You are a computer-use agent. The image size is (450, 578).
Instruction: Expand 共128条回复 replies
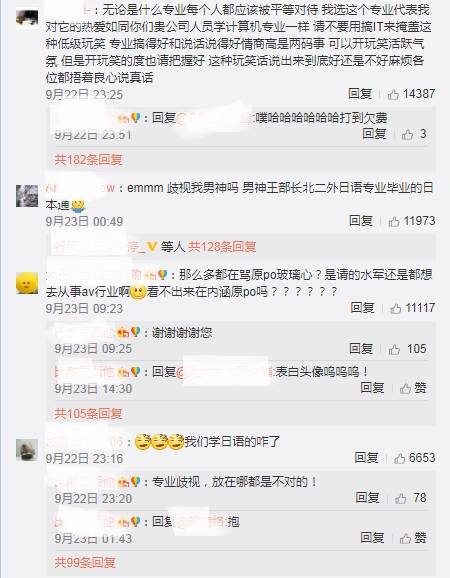point(222,246)
